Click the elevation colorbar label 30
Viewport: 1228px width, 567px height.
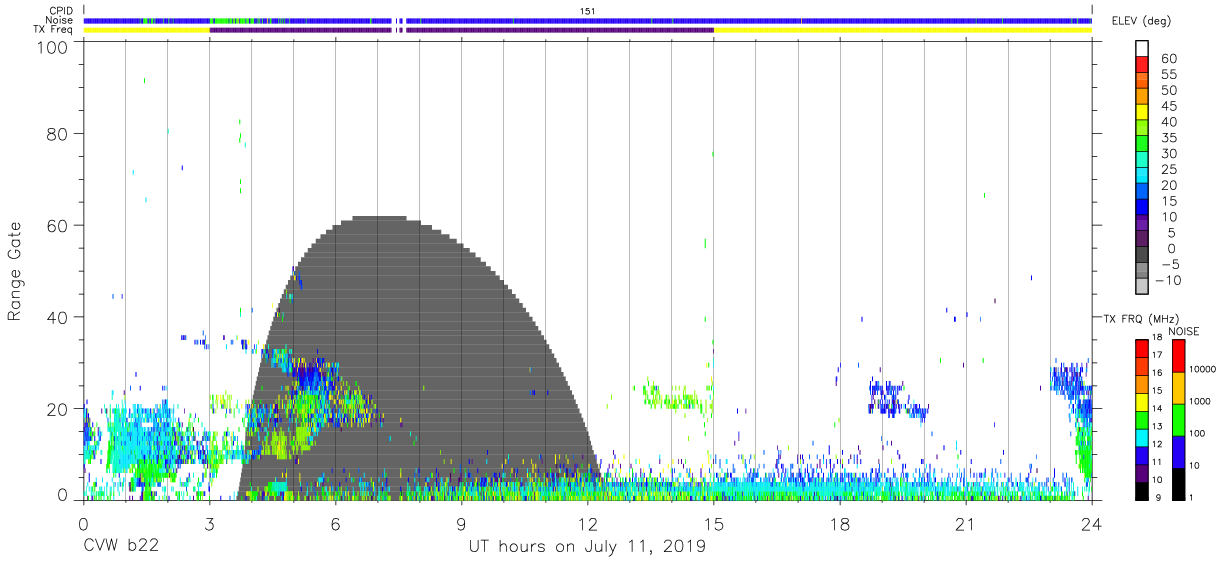tap(1168, 153)
